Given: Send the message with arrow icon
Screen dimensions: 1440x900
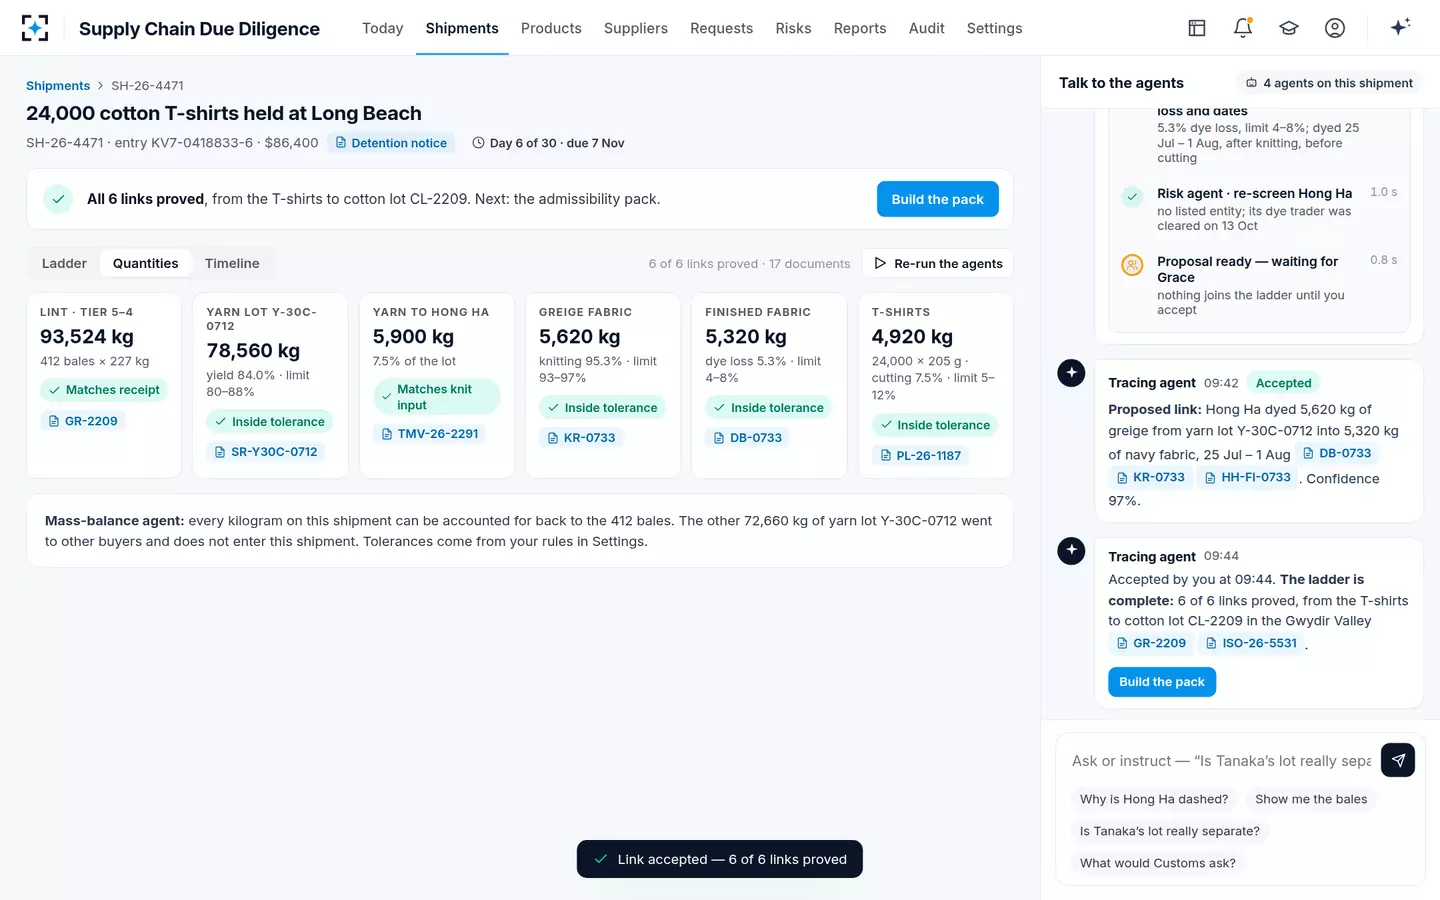Looking at the screenshot, I should [x=1398, y=760].
